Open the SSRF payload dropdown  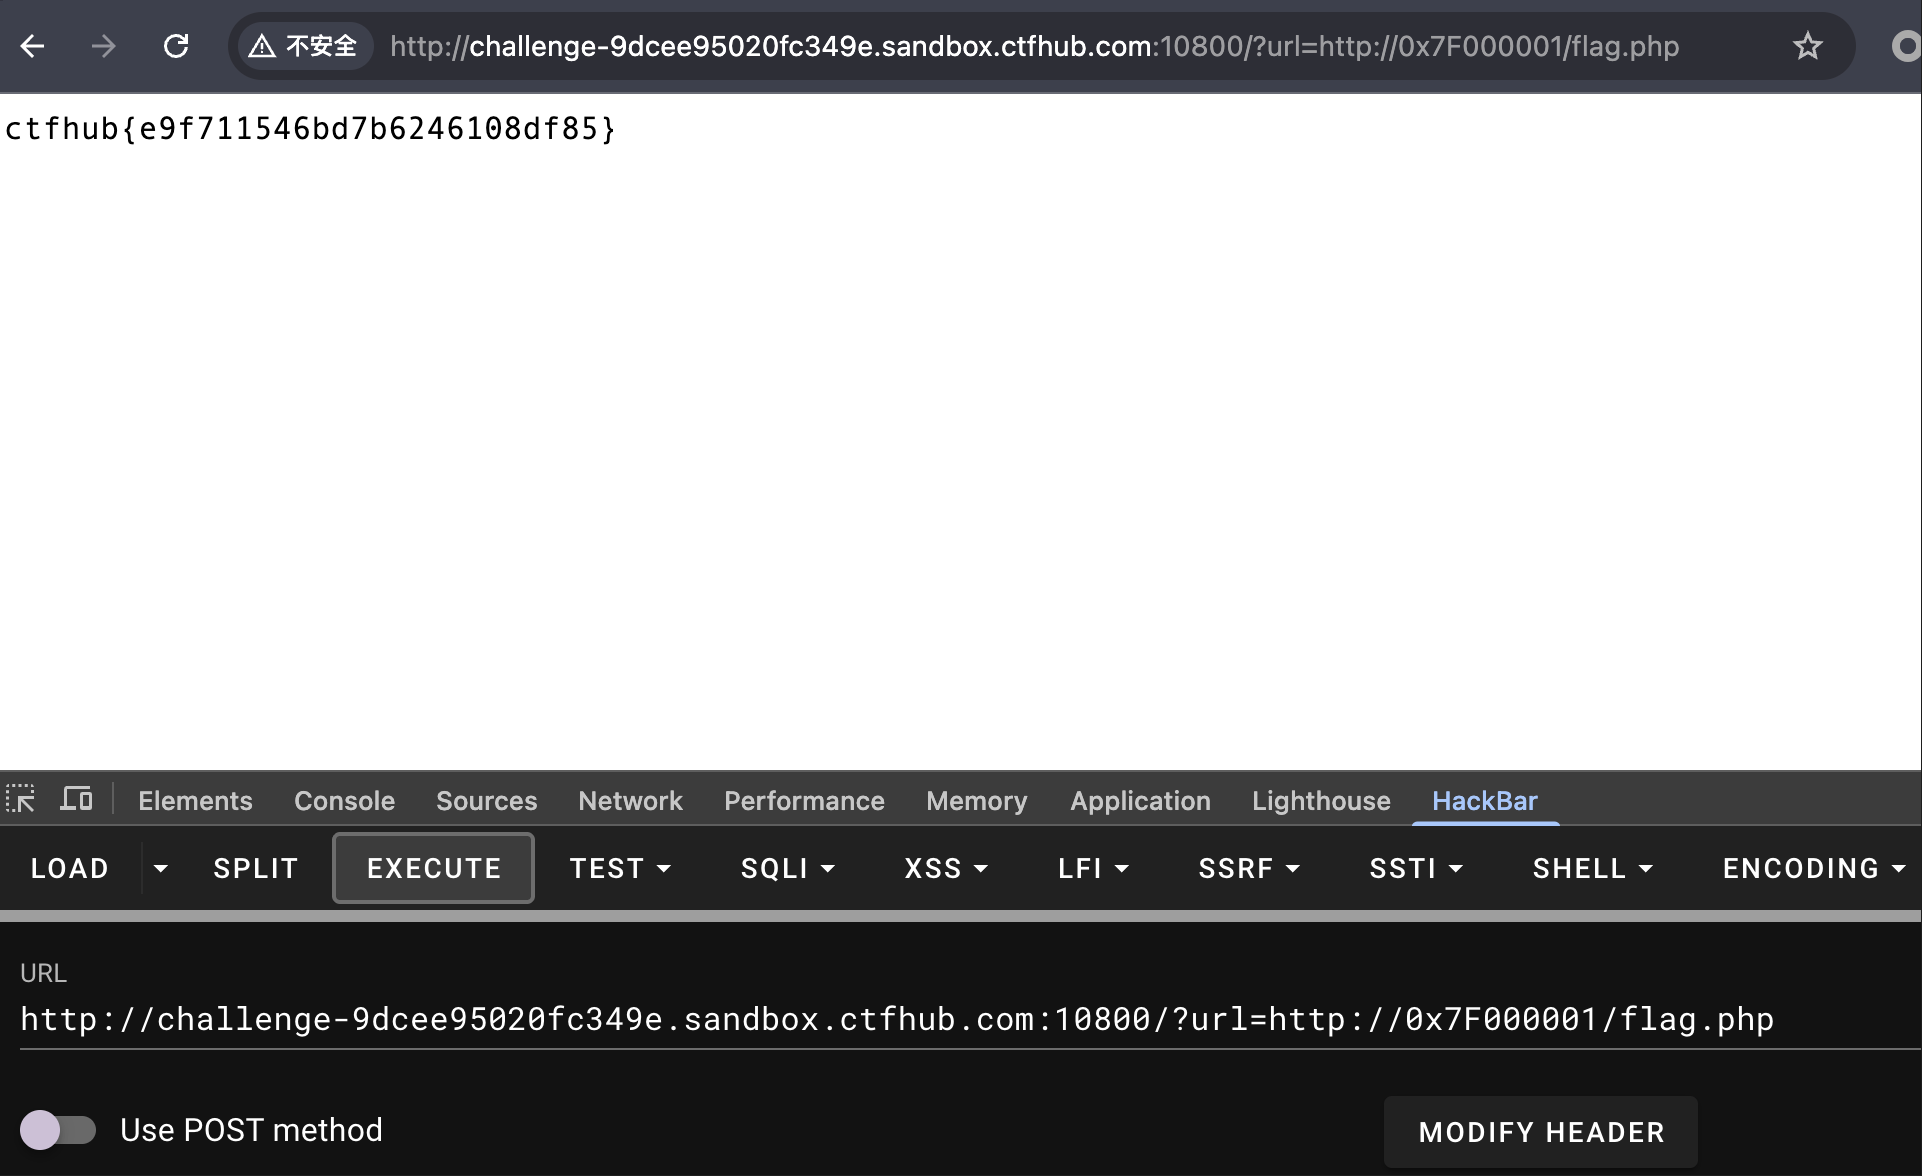click(1248, 868)
